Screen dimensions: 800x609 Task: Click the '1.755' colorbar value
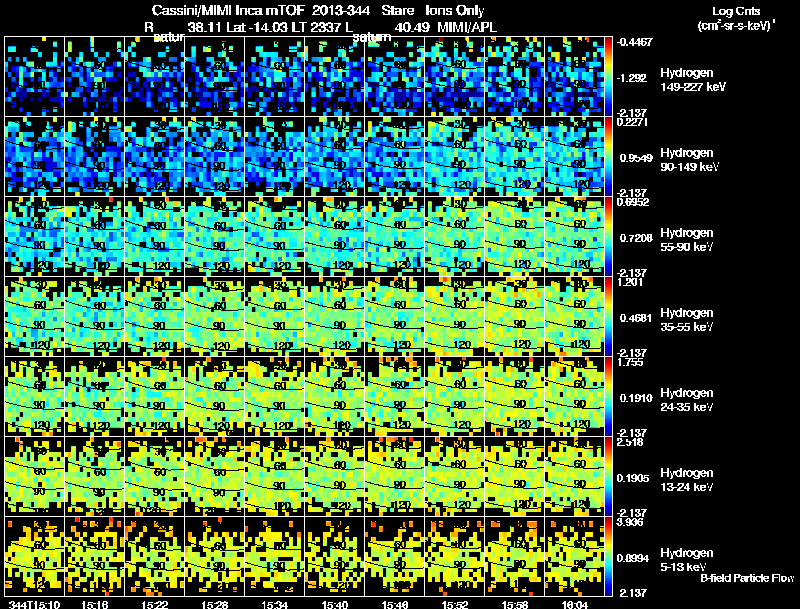(x=631, y=362)
